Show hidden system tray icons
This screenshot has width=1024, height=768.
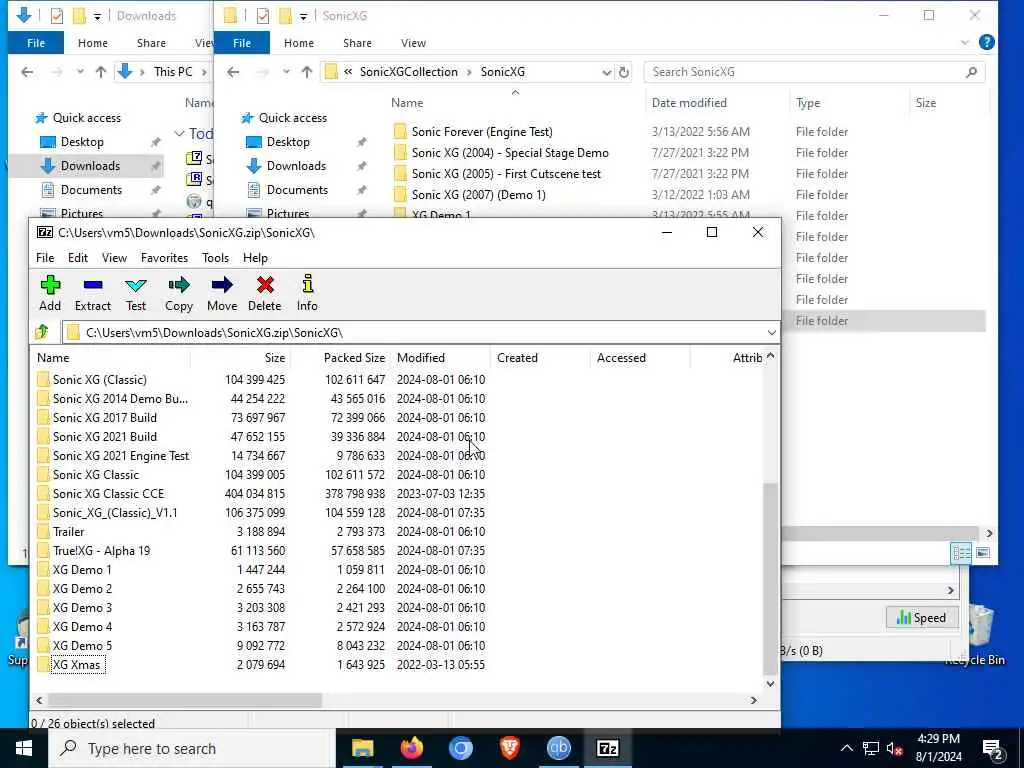click(846, 748)
